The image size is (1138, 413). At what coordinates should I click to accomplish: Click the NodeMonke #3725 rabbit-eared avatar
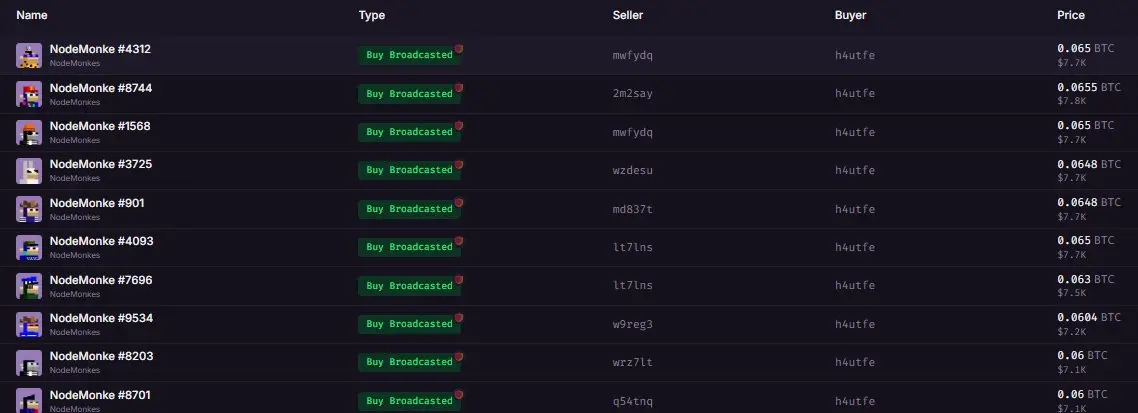click(x=29, y=171)
